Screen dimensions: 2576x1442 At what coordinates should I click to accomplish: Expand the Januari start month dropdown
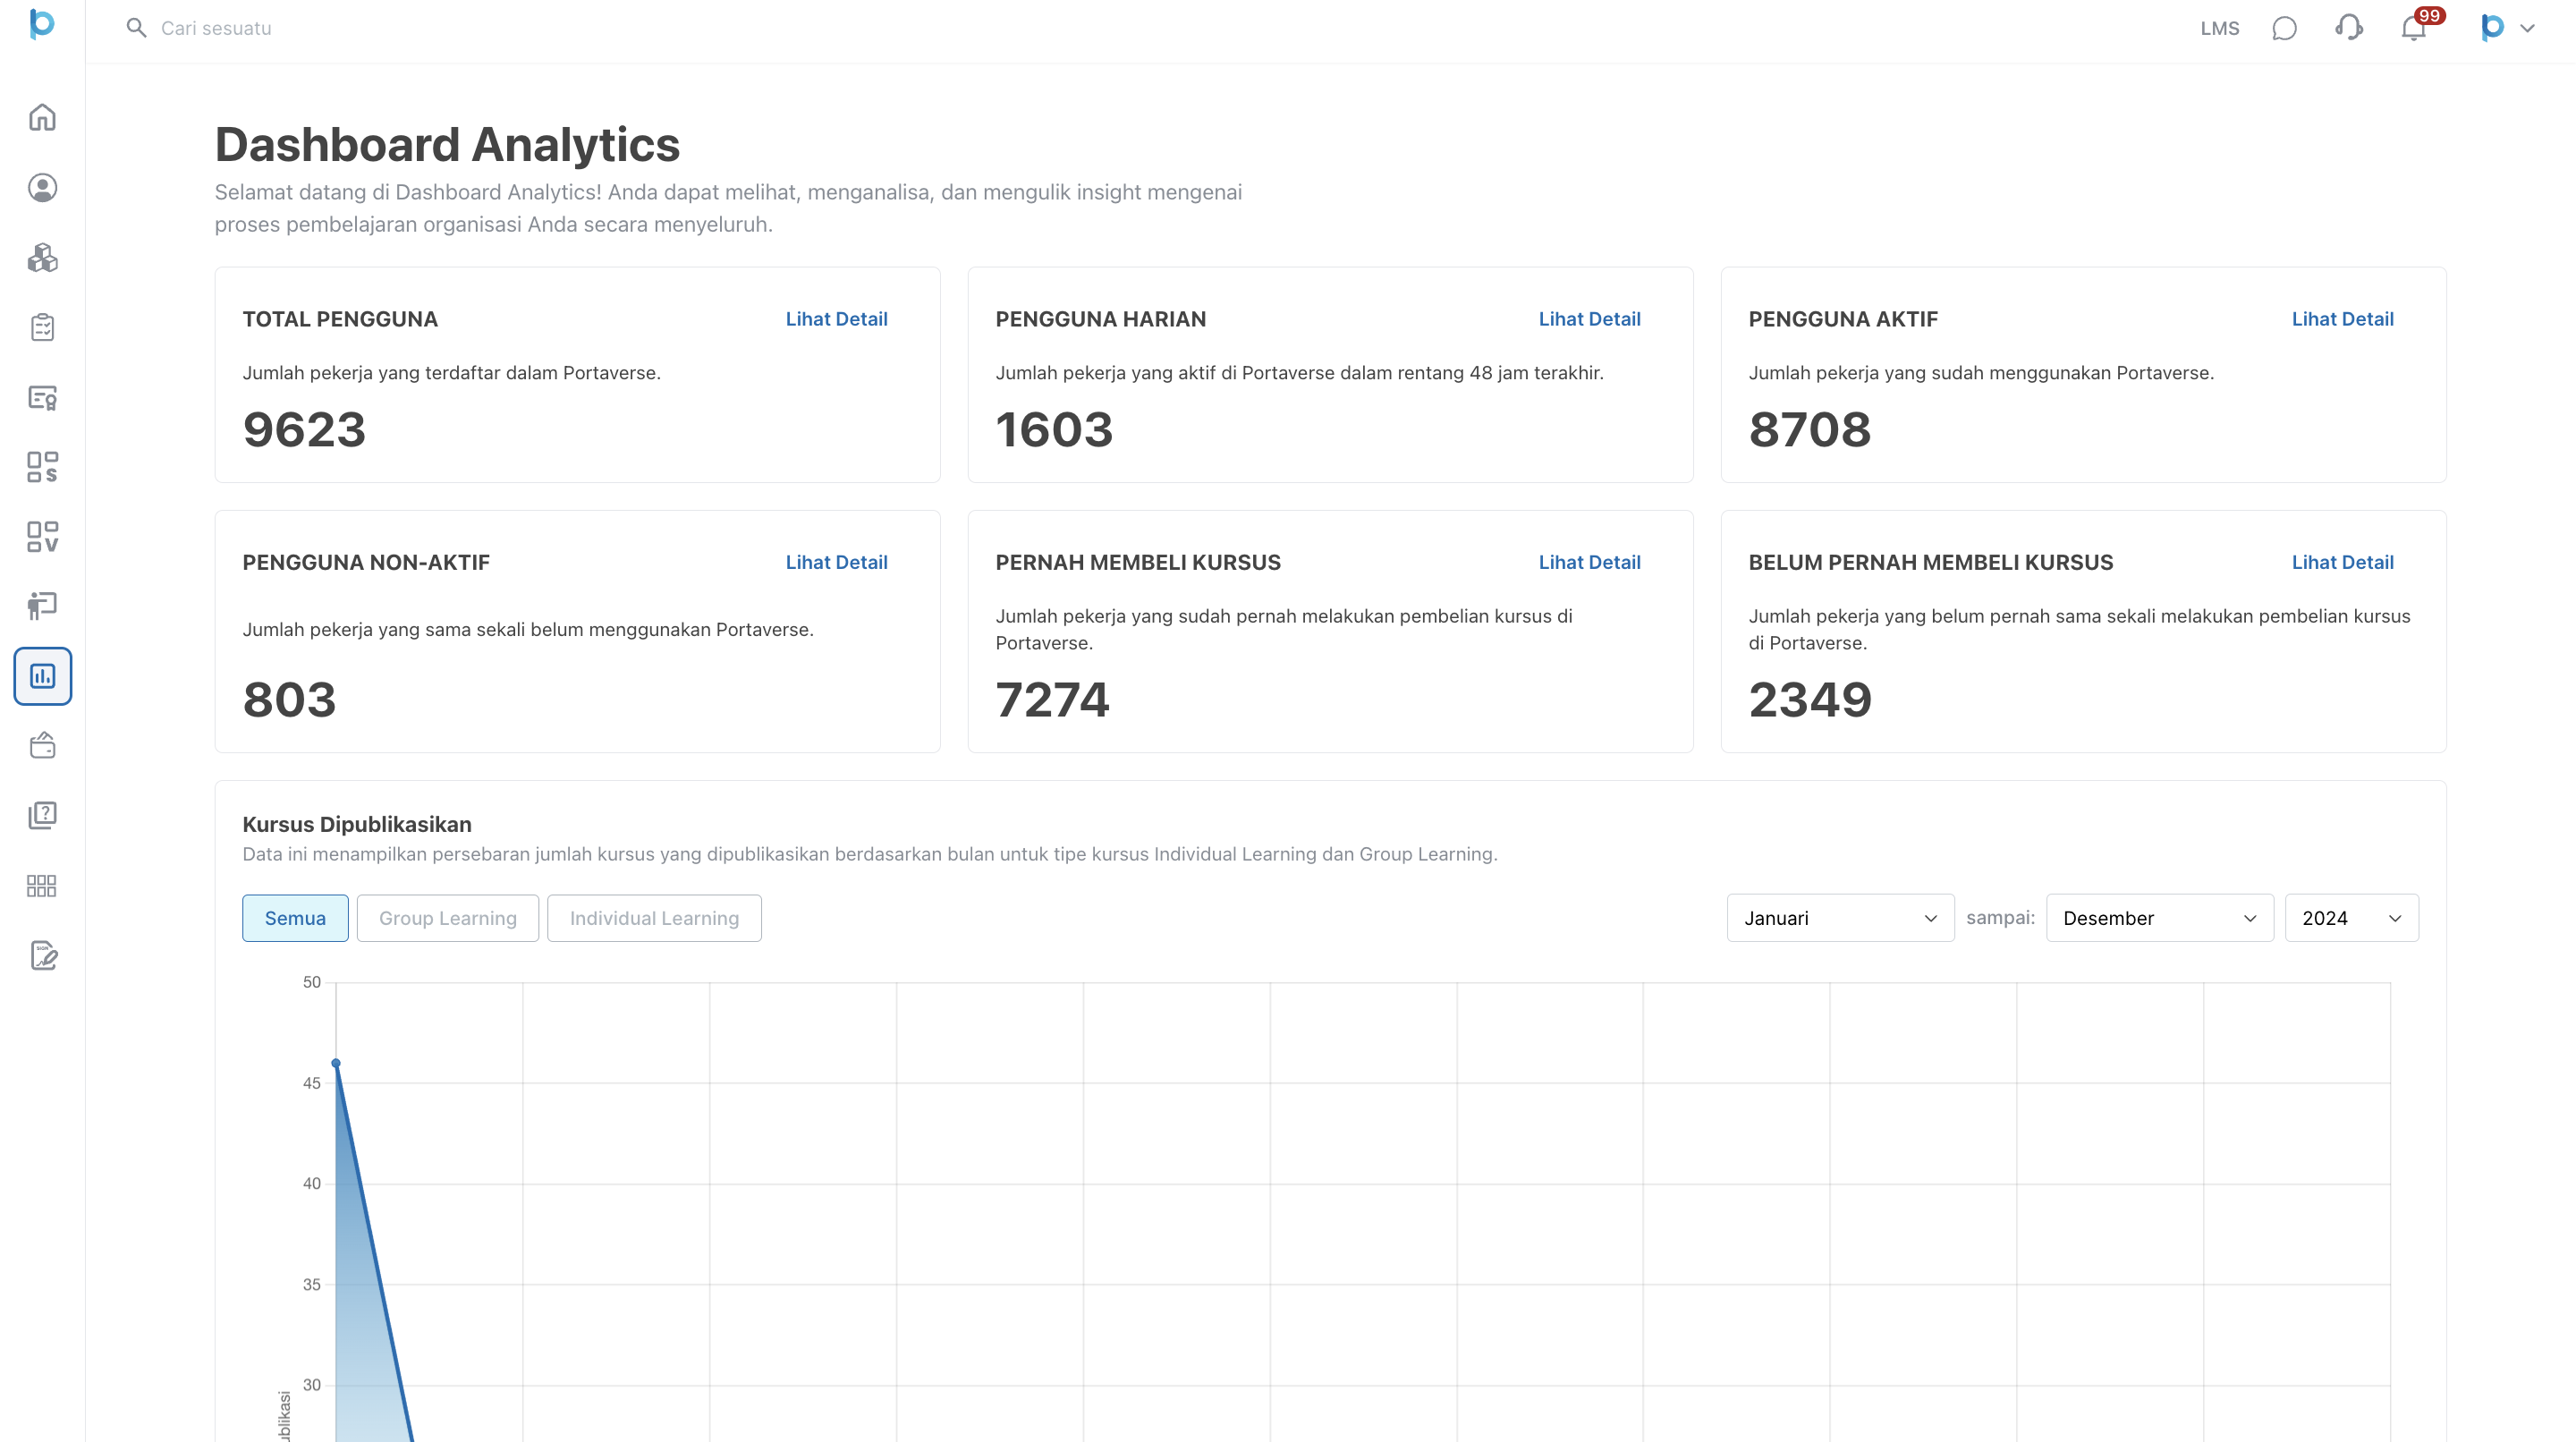tap(1839, 918)
